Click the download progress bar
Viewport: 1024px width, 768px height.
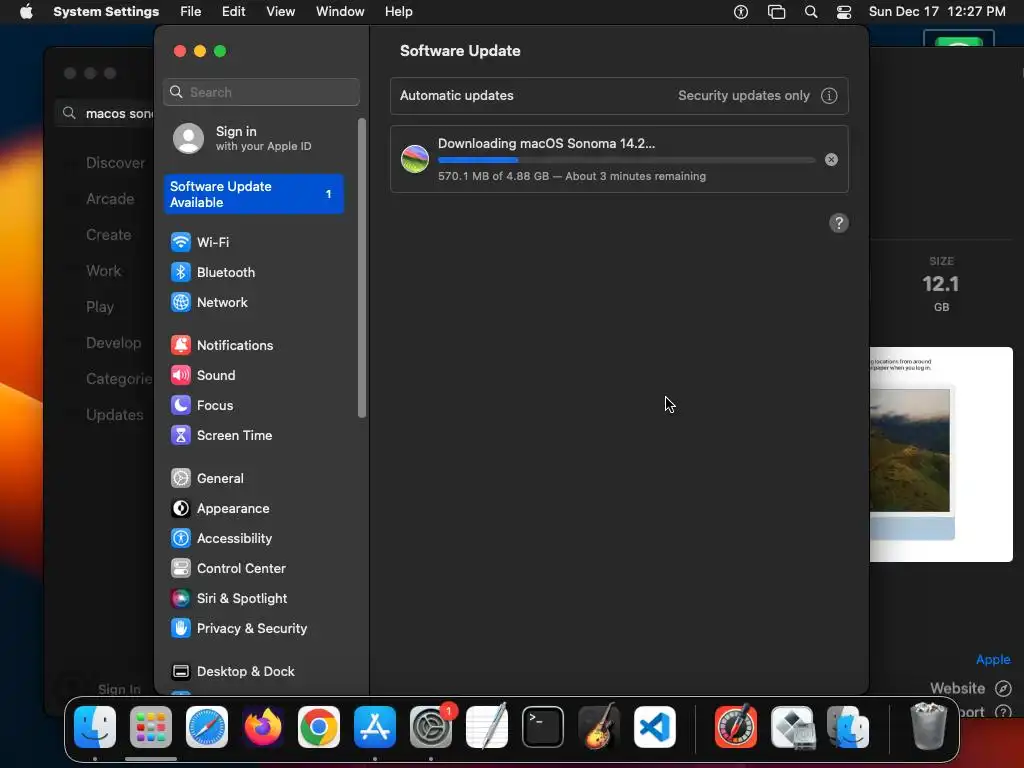pyautogui.click(x=627, y=160)
